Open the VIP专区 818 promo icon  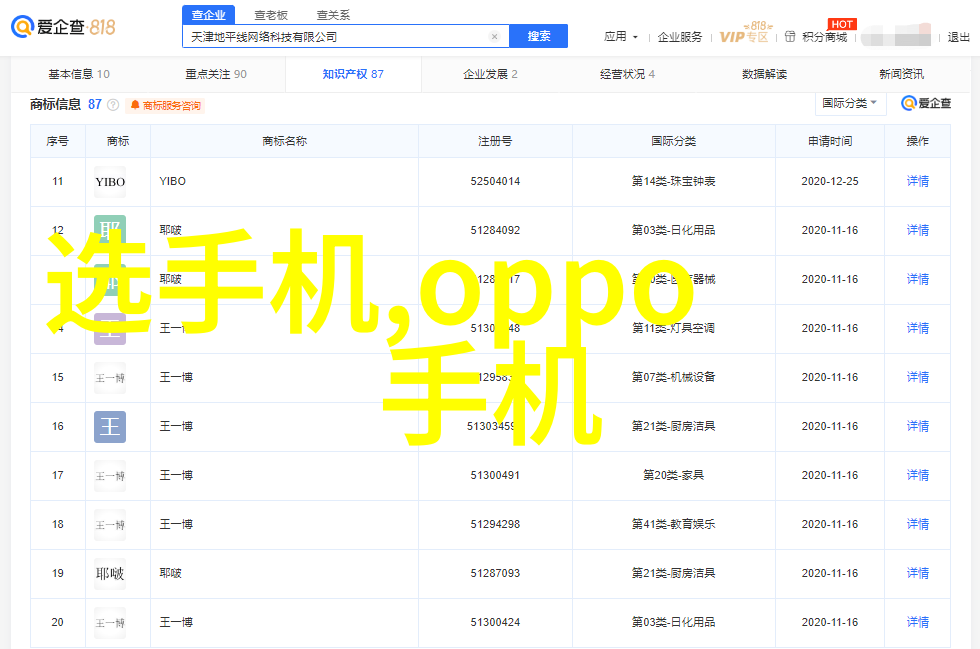(x=744, y=33)
